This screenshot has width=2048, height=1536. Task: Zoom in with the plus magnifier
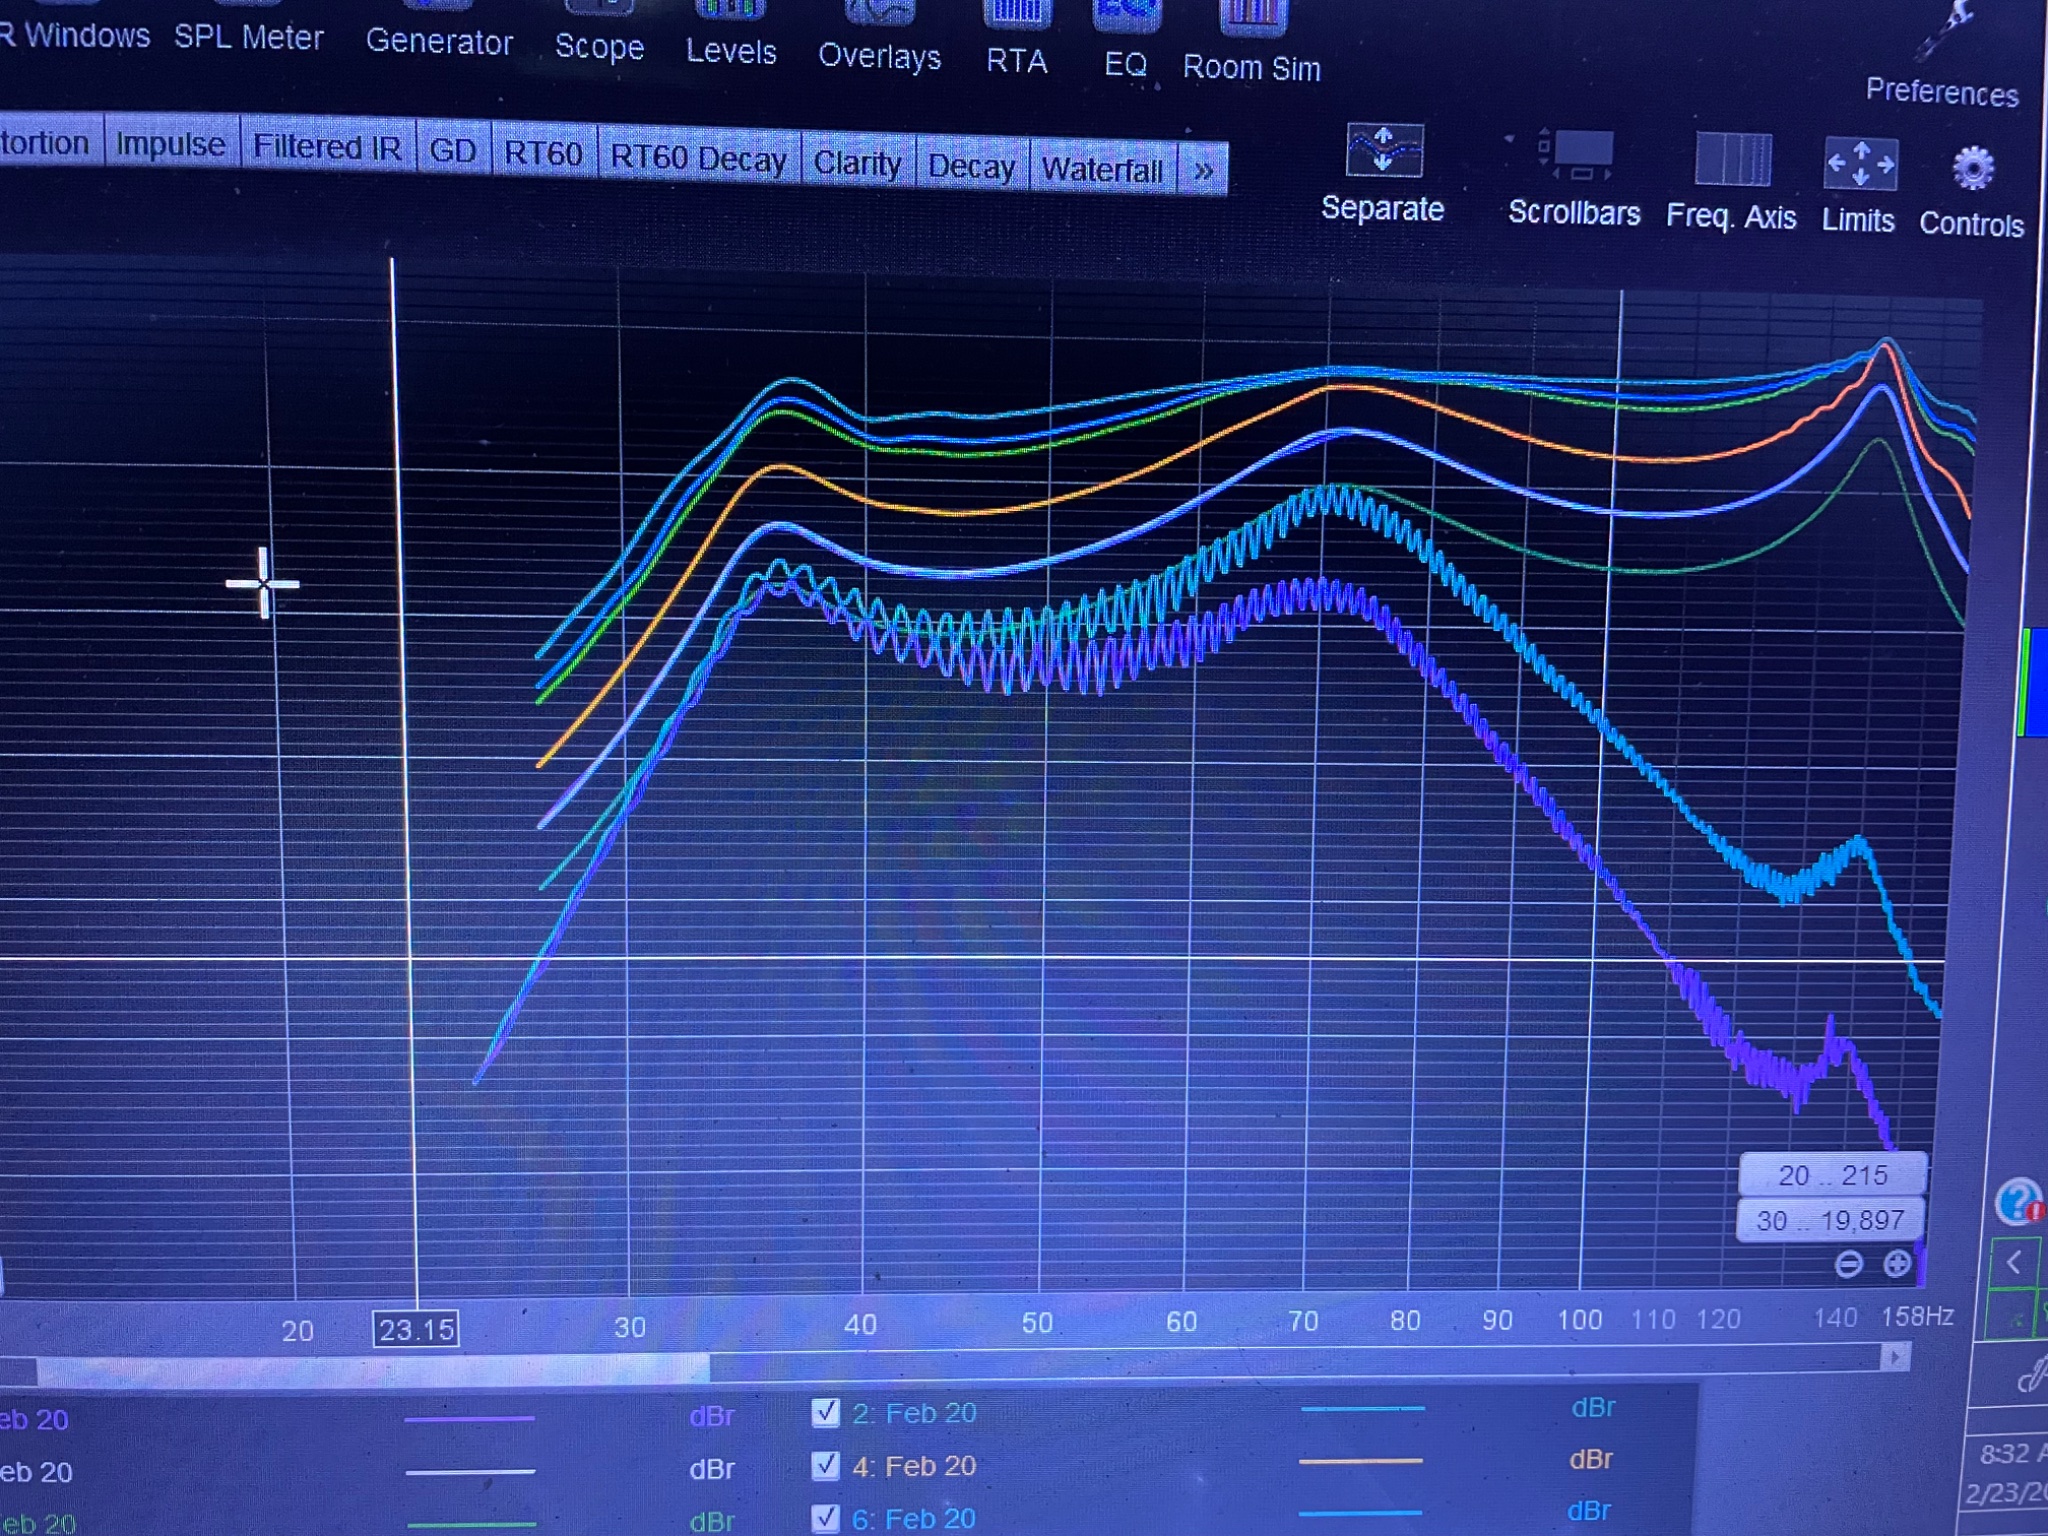[1896, 1264]
